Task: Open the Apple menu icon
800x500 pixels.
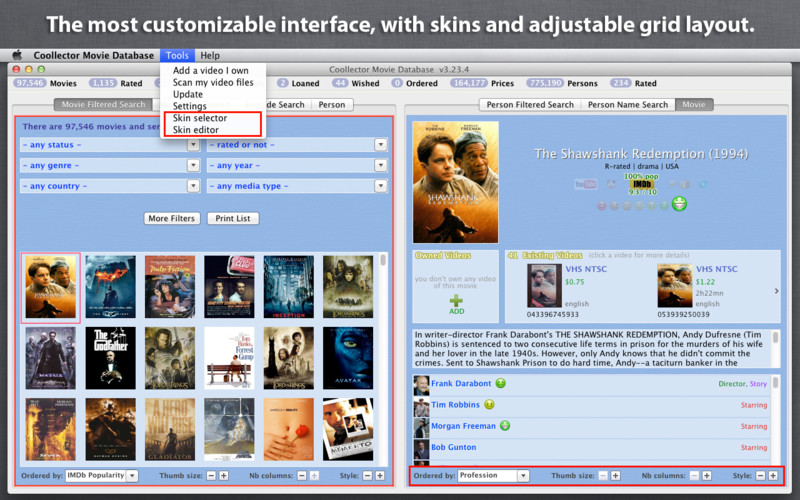Action: pos(17,55)
